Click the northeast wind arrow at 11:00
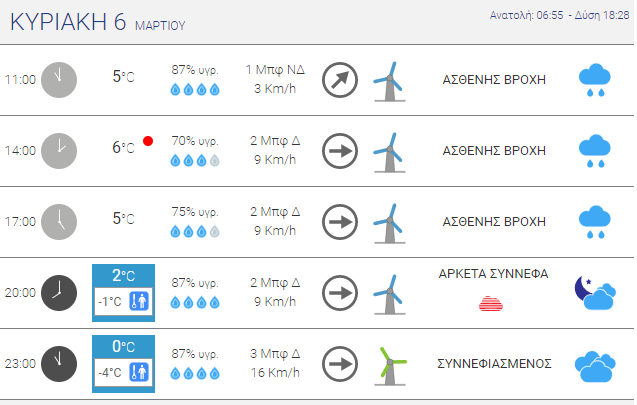This screenshot has height=405, width=637. 340,80
